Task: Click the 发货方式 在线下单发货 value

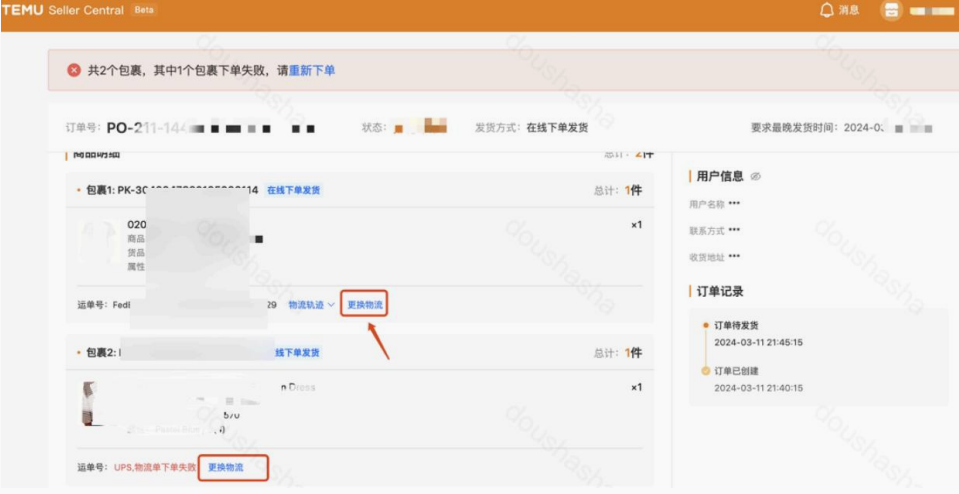Action: (x=557, y=128)
